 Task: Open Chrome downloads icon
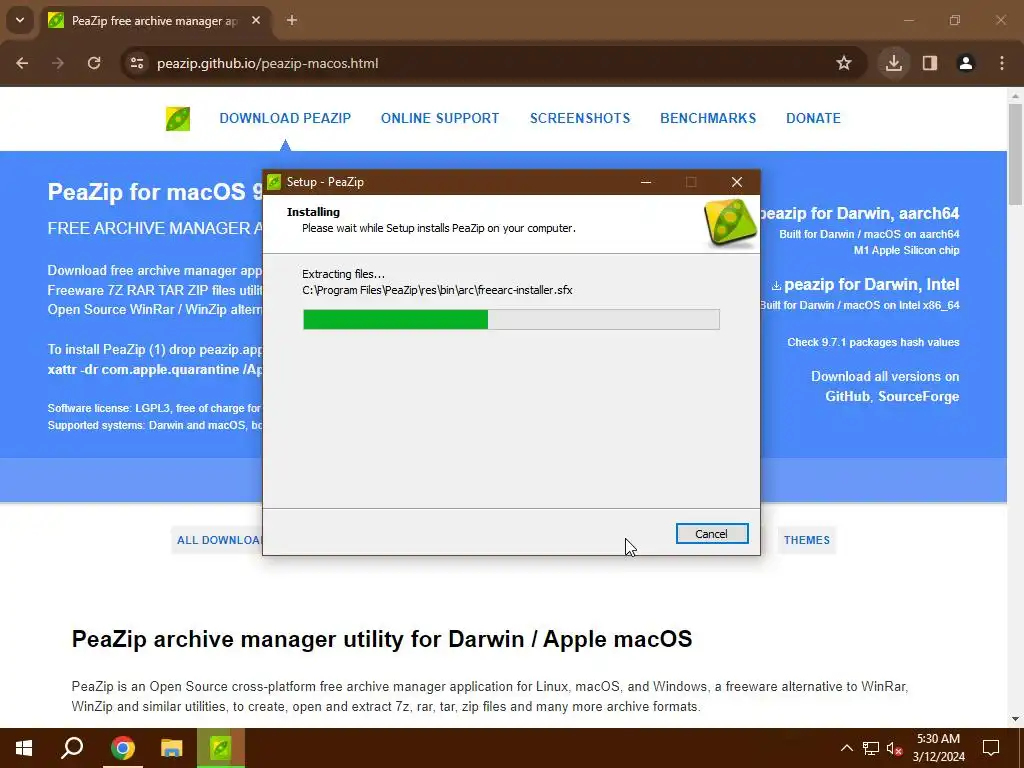tap(893, 63)
